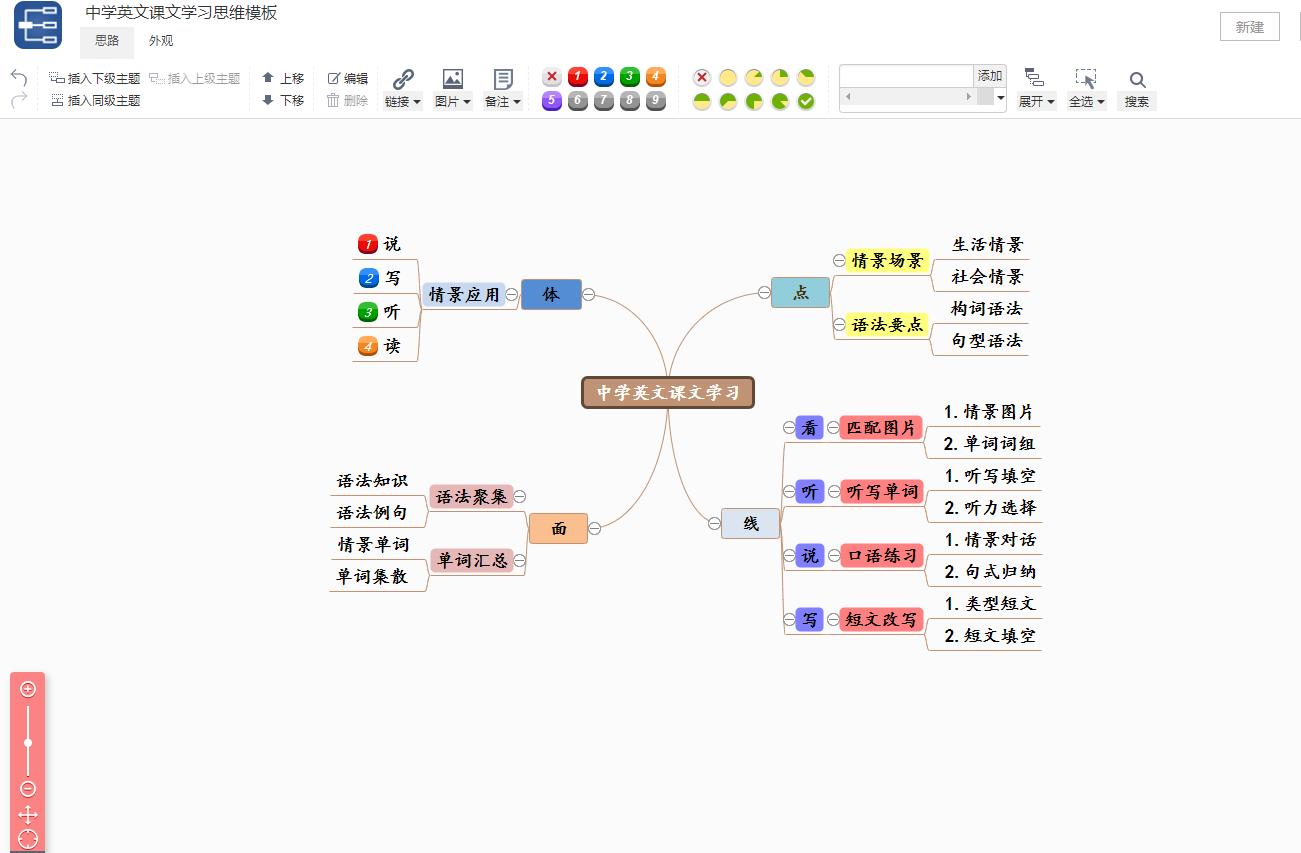Viewport: 1301px width, 853px height.
Task: Click the 添加 button beside the input
Action: click(989, 76)
